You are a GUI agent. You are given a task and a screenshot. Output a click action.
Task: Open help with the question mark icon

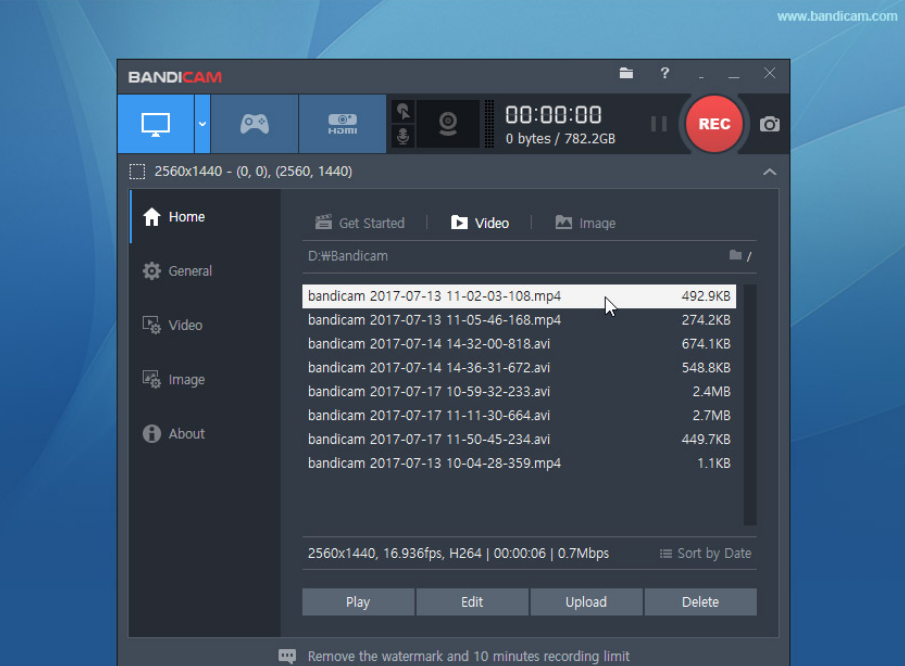coord(665,74)
